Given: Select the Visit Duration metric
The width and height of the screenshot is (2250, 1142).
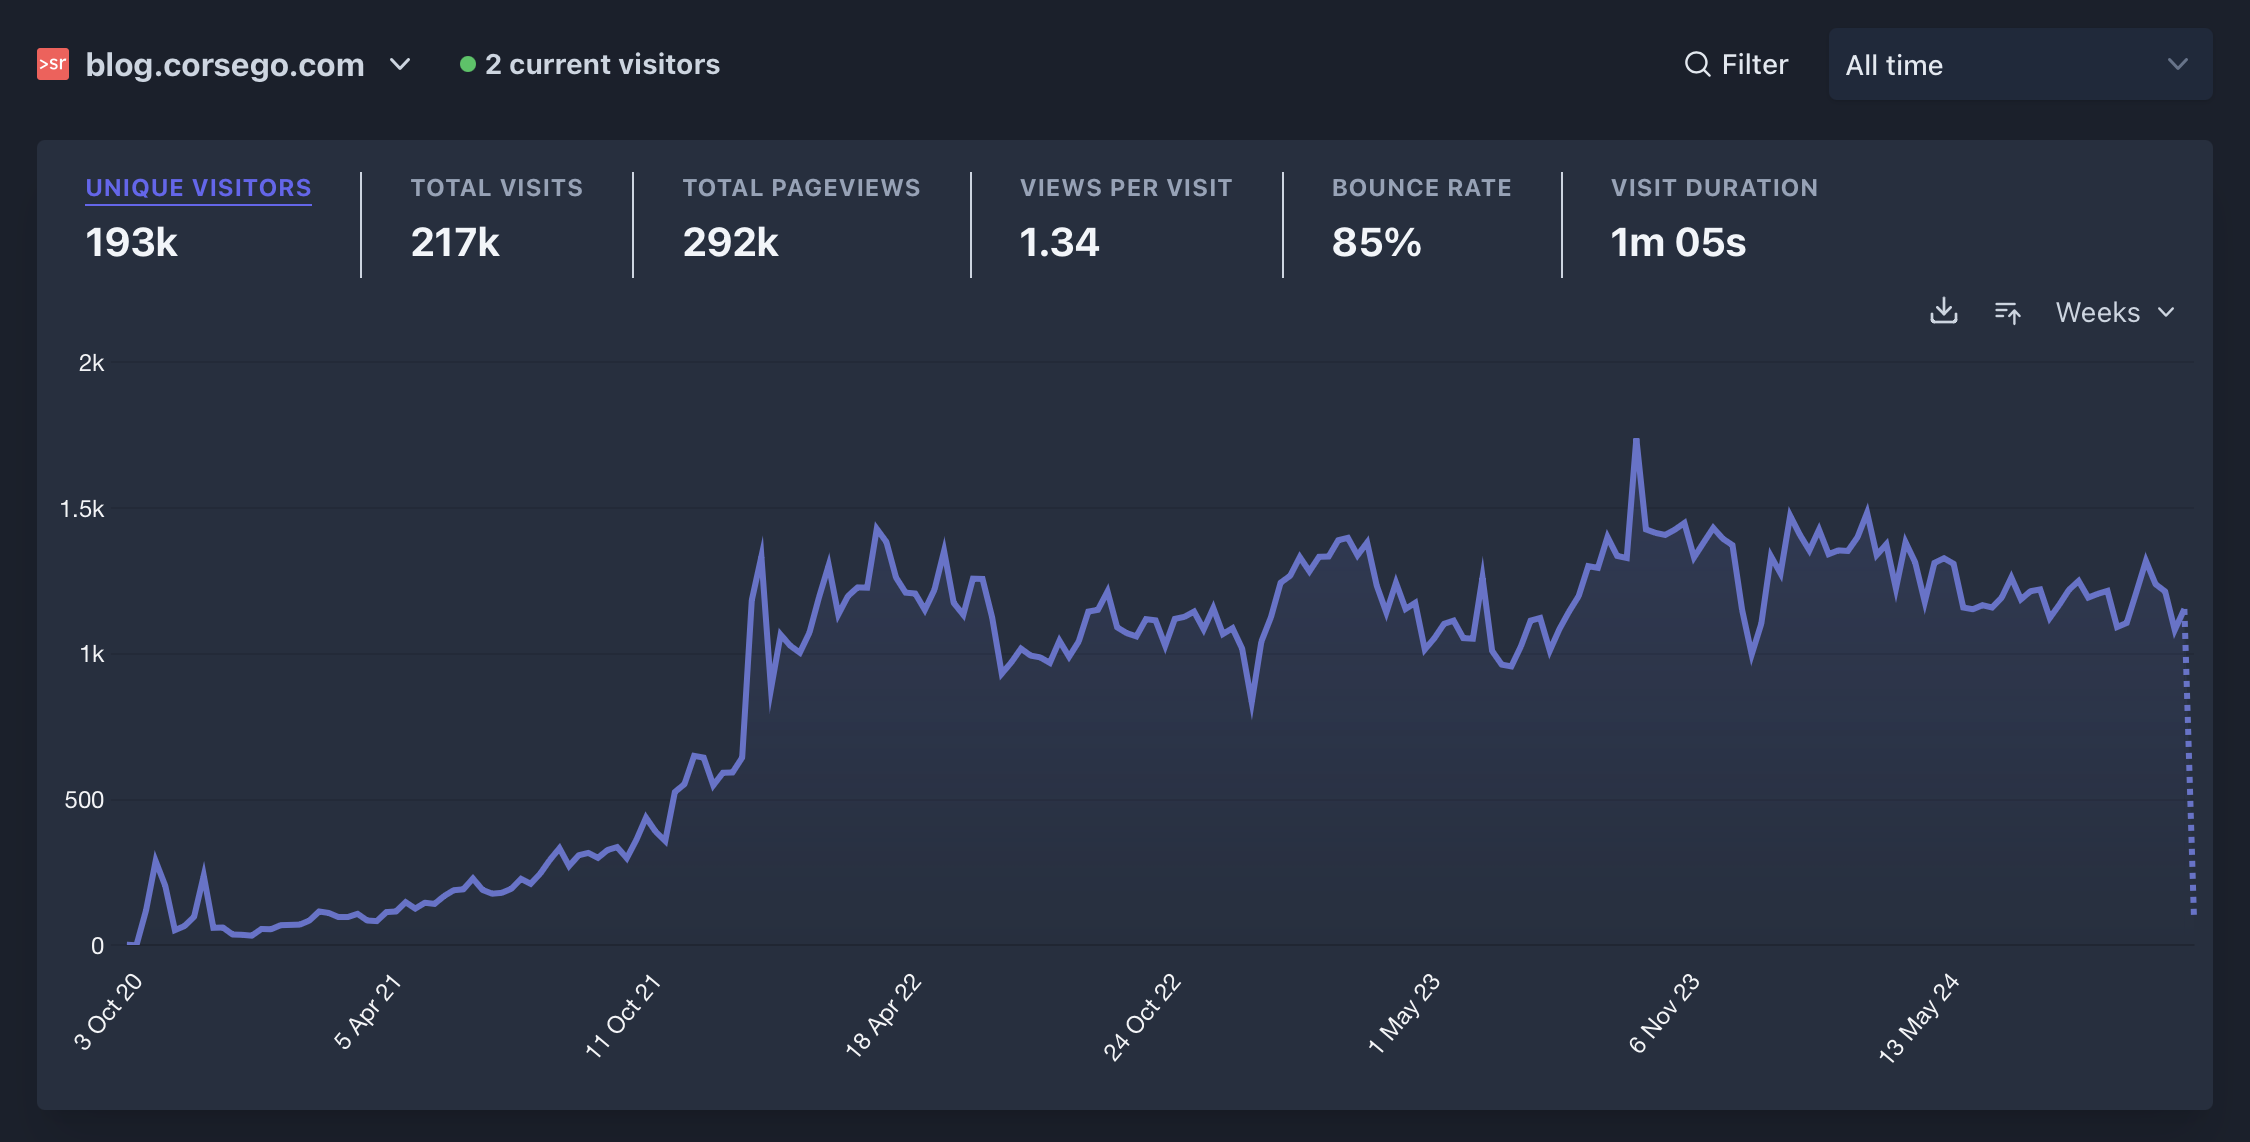Looking at the screenshot, I should tap(1714, 188).
